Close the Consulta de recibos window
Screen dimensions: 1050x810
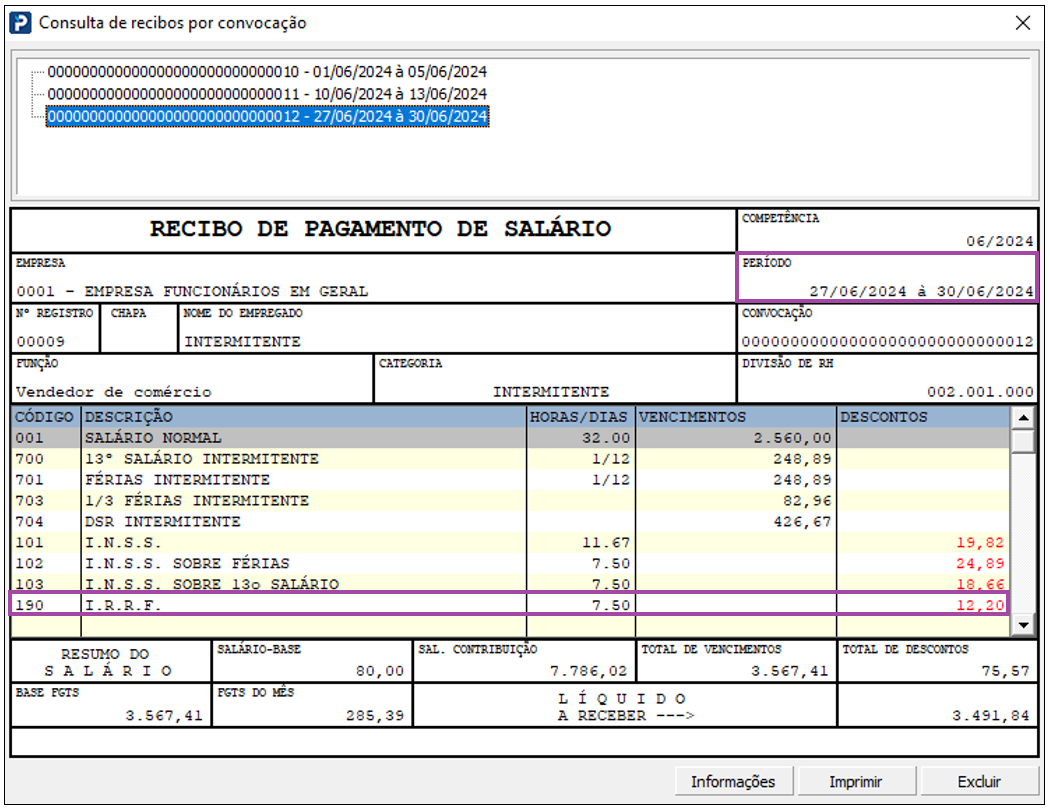click(1023, 23)
